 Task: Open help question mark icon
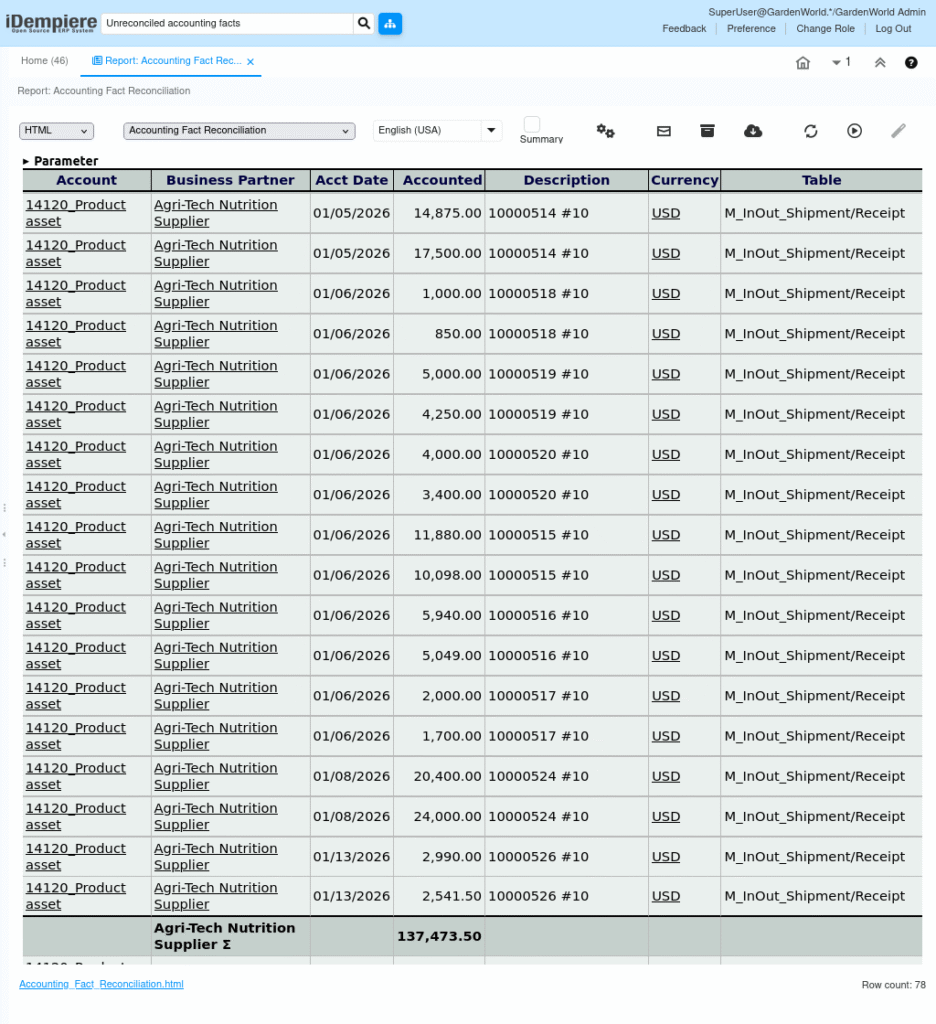coord(911,63)
